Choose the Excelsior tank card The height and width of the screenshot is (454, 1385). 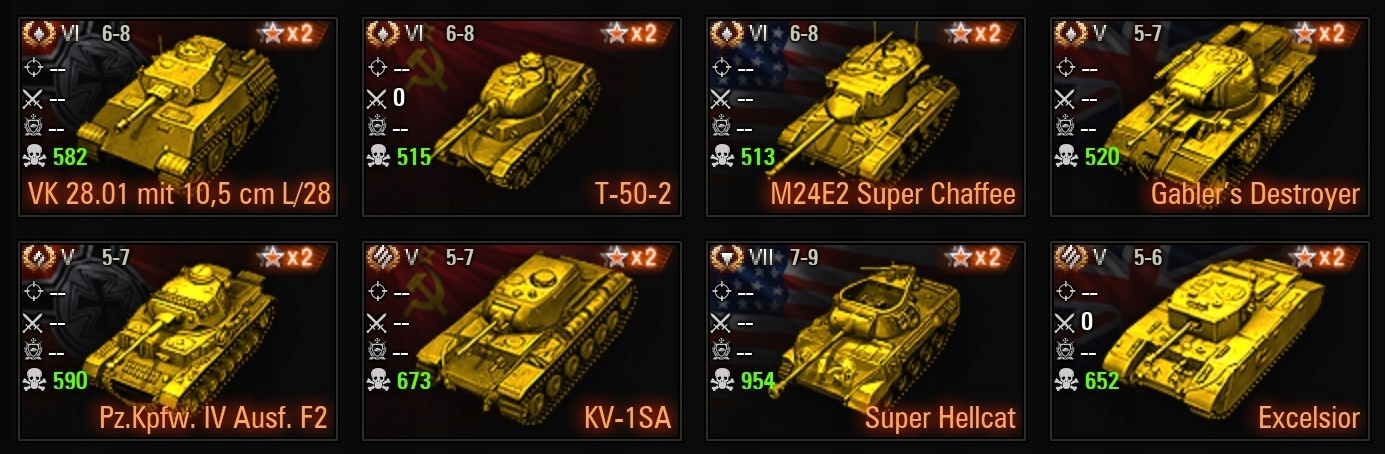point(1209,341)
